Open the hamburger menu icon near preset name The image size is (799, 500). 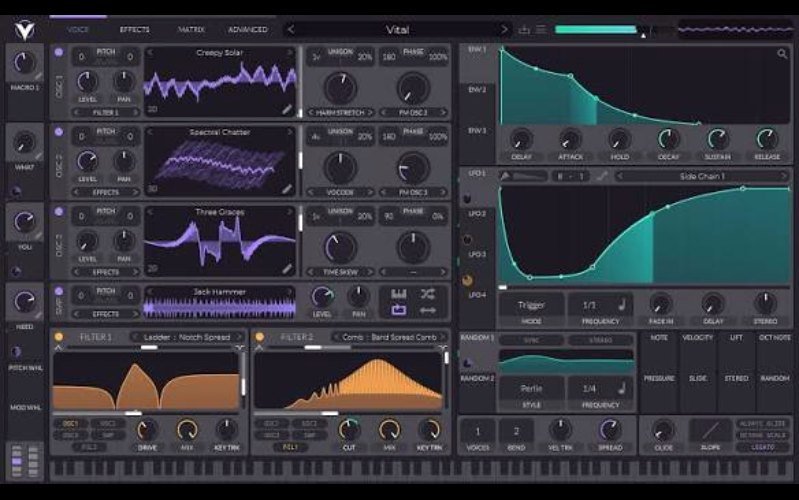point(541,30)
